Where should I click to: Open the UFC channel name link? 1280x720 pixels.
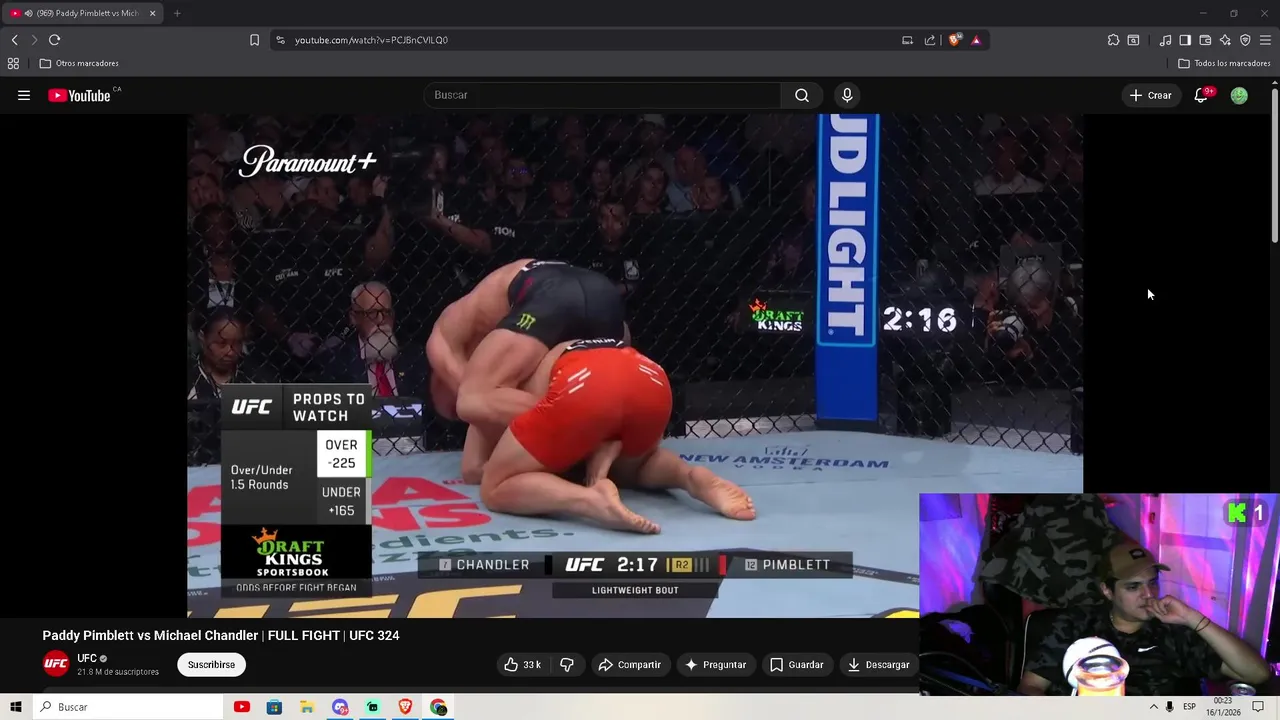[x=87, y=658]
